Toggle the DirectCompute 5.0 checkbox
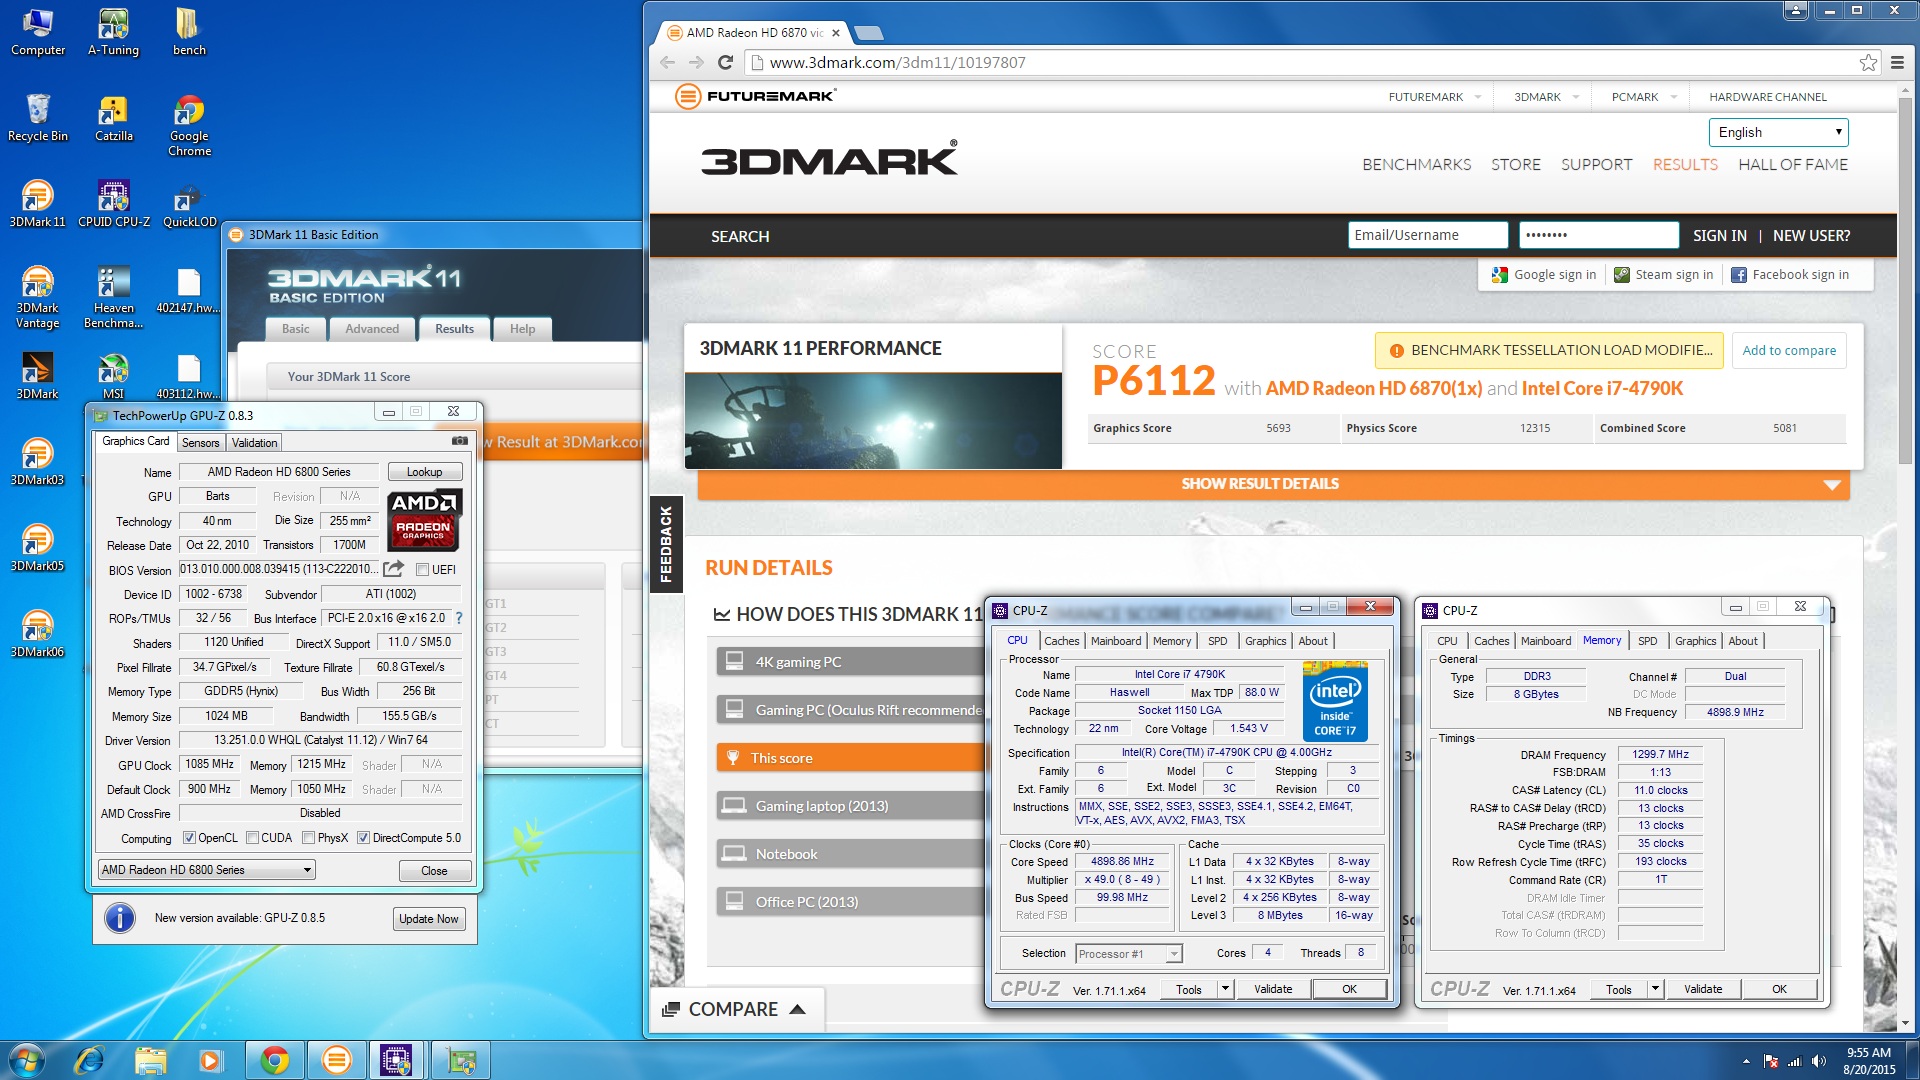 pyautogui.click(x=364, y=838)
